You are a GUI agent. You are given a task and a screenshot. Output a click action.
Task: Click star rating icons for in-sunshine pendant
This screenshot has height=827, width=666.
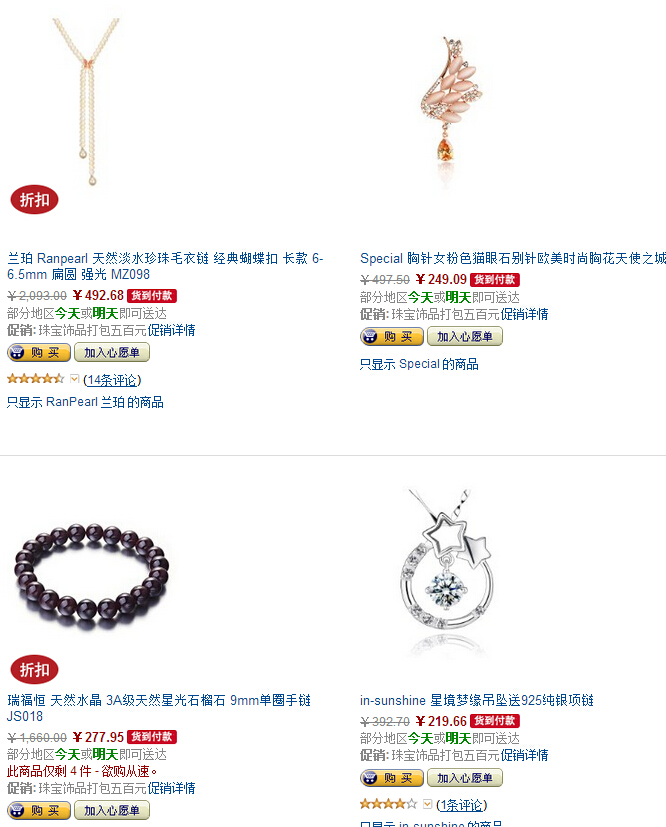tap(388, 804)
